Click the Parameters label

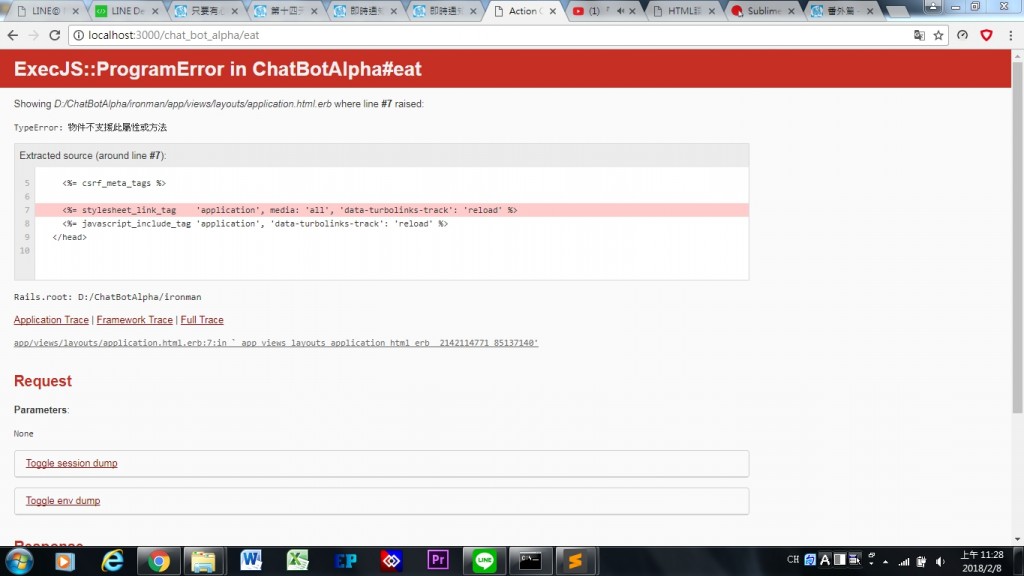[40, 410]
